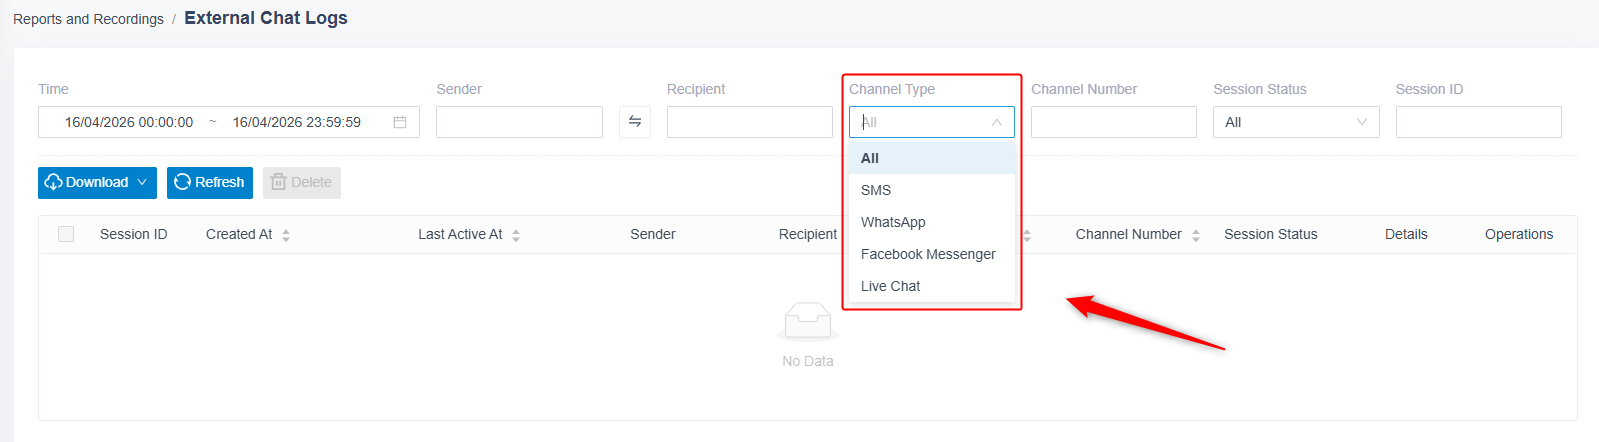Click the Recipient input field
1599x442 pixels.
point(750,122)
